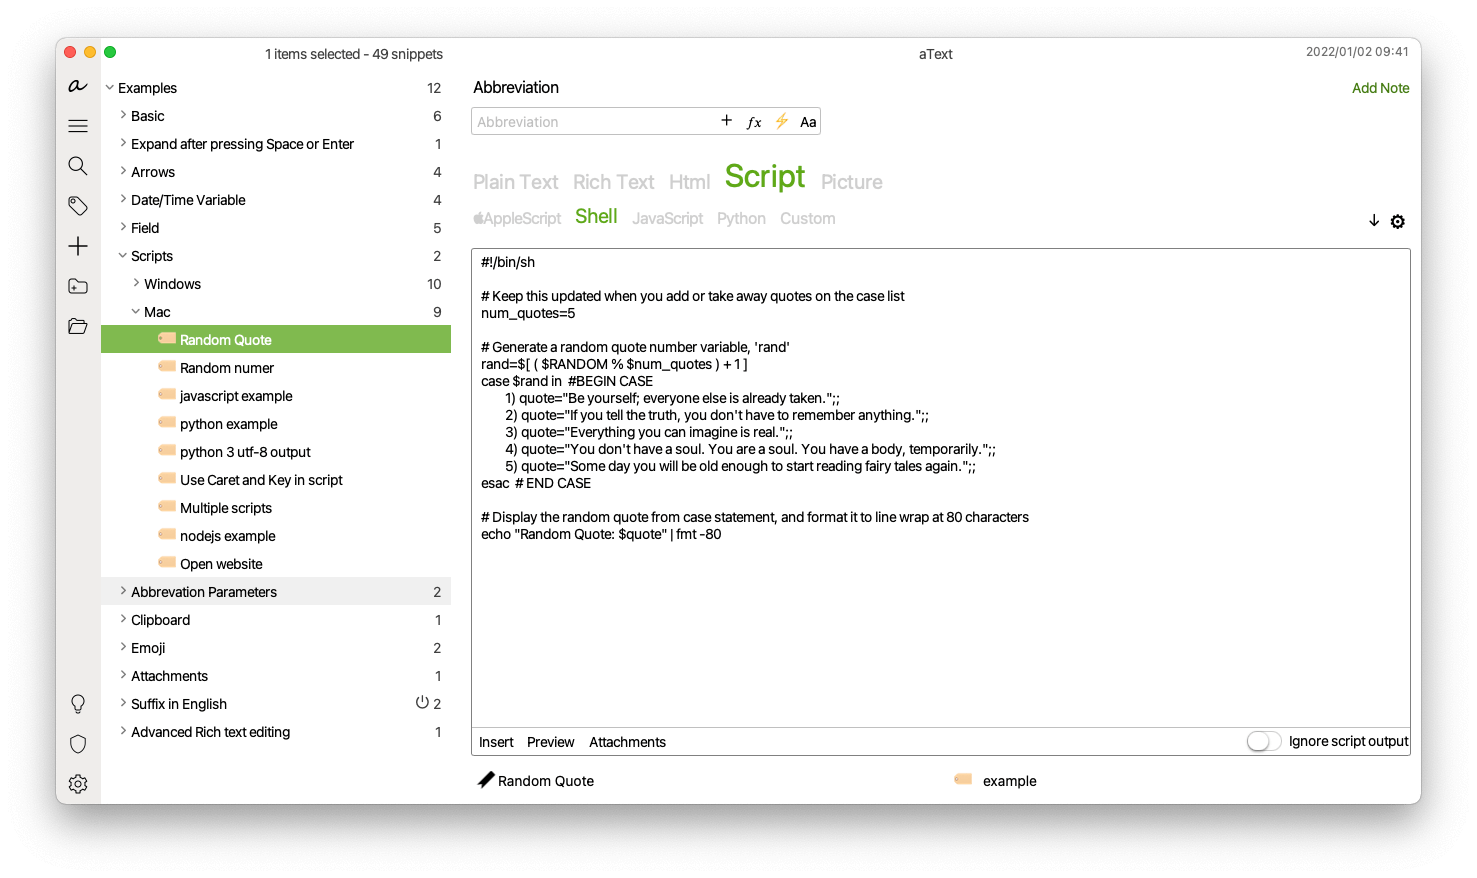
Task: Open the lightbulb tips icon
Action: (x=77, y=704)
